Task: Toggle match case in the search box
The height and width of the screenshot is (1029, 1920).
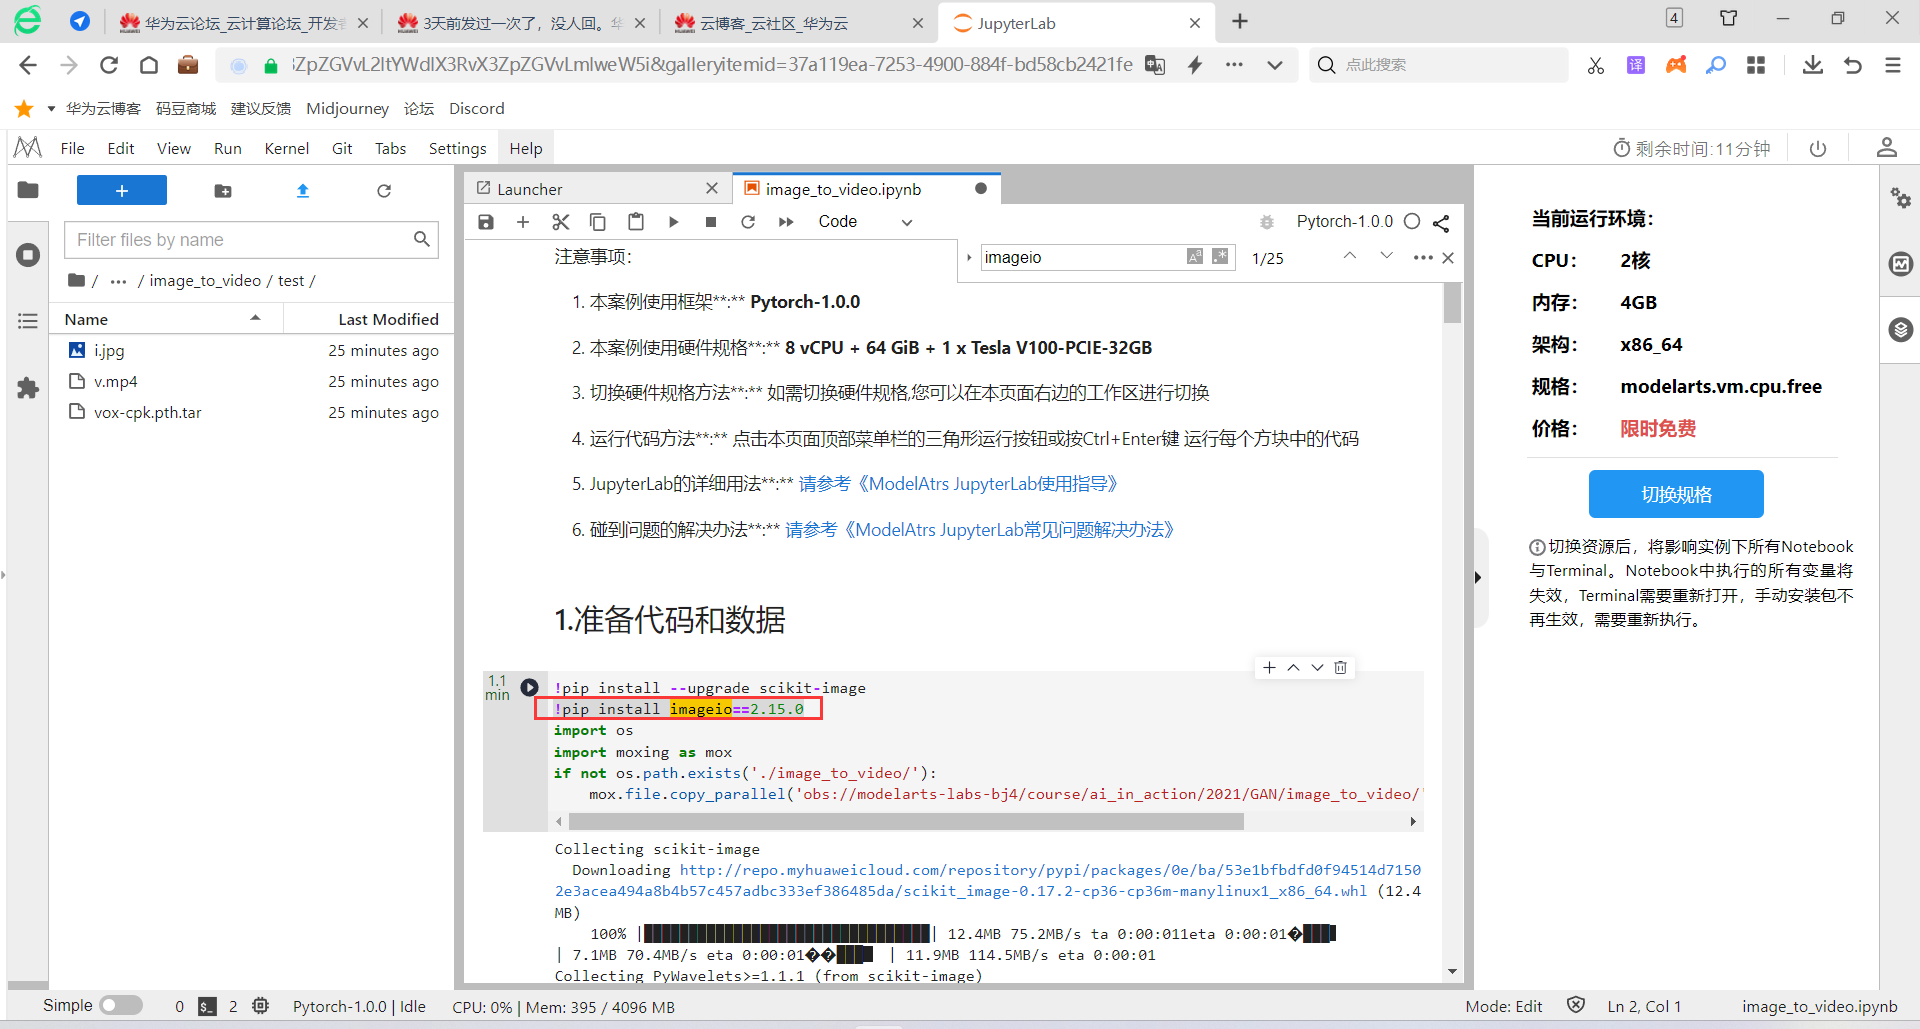Action: click(x=1195, y=257)
